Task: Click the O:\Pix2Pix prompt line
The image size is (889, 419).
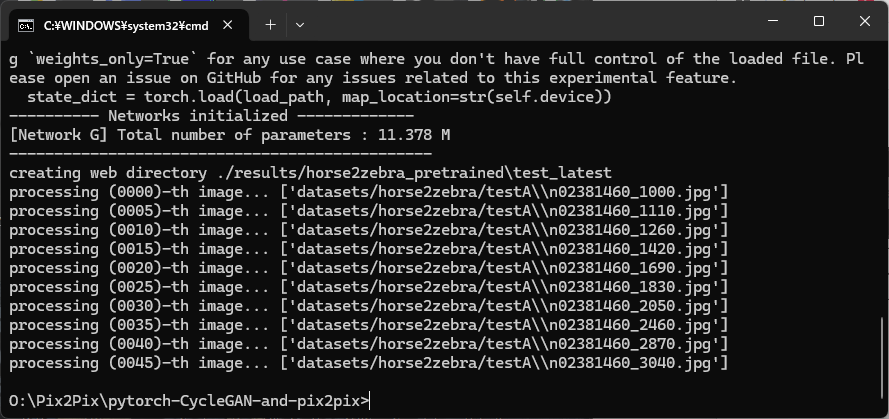Action: tap(189, 401)
